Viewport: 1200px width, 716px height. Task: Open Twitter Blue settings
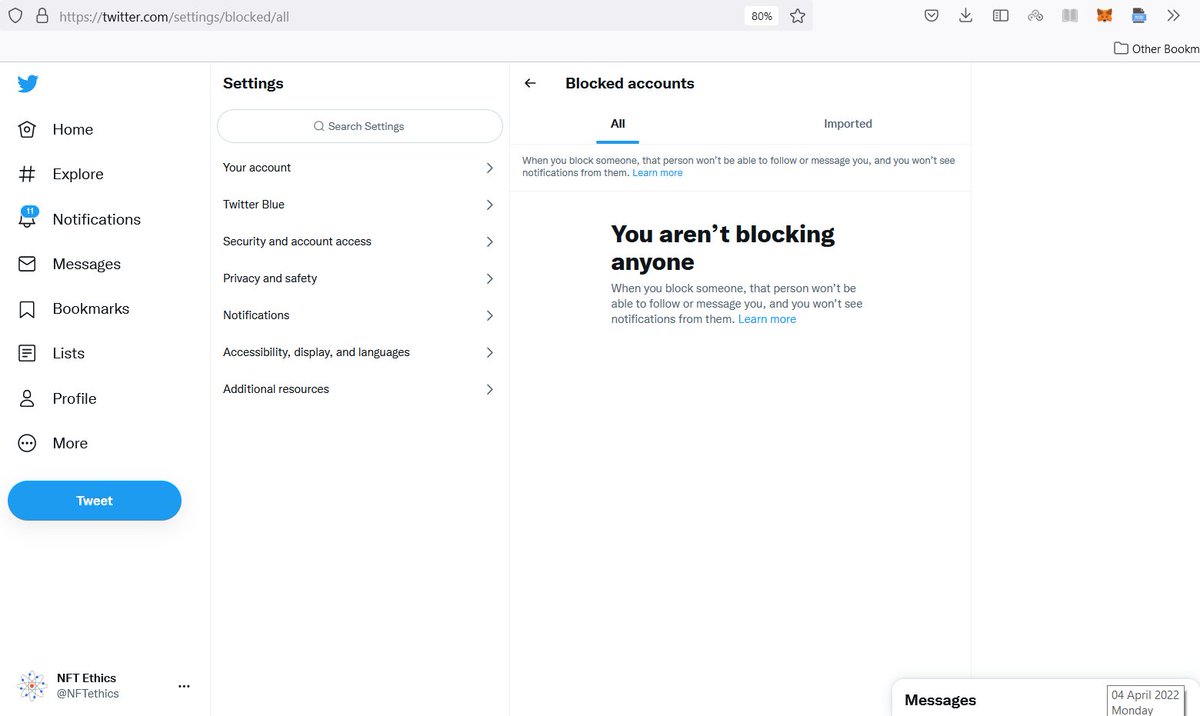pyautogui.click(x=360, y=205)
